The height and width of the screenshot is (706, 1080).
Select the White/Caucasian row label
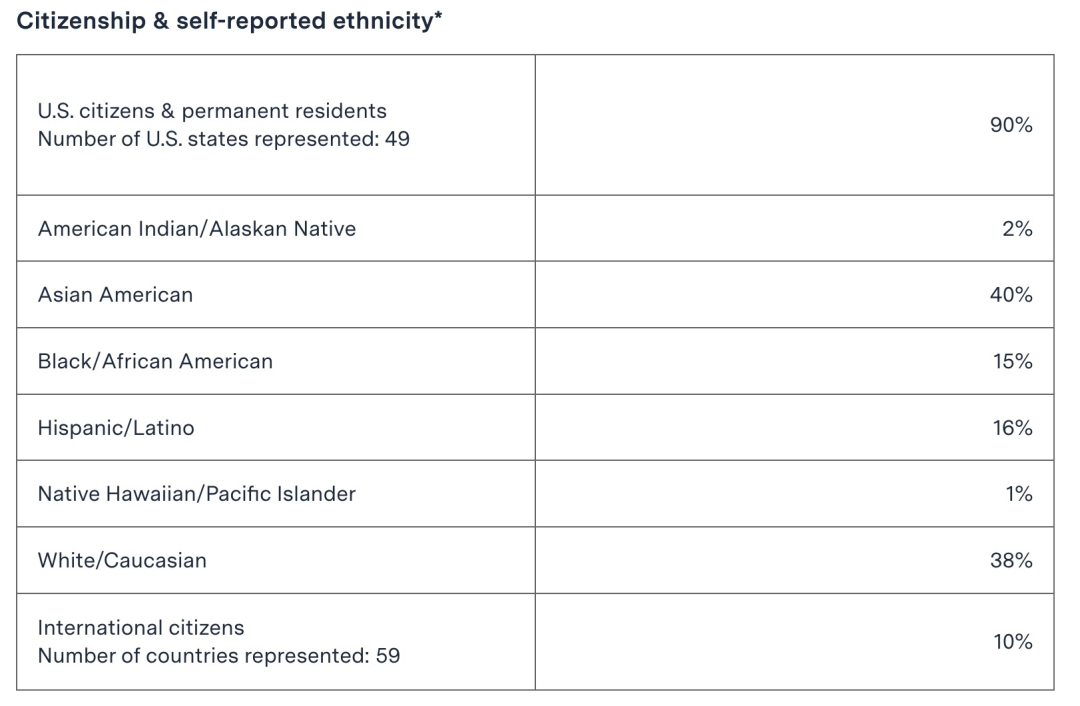pyautogui.click(x=123, y=561)
